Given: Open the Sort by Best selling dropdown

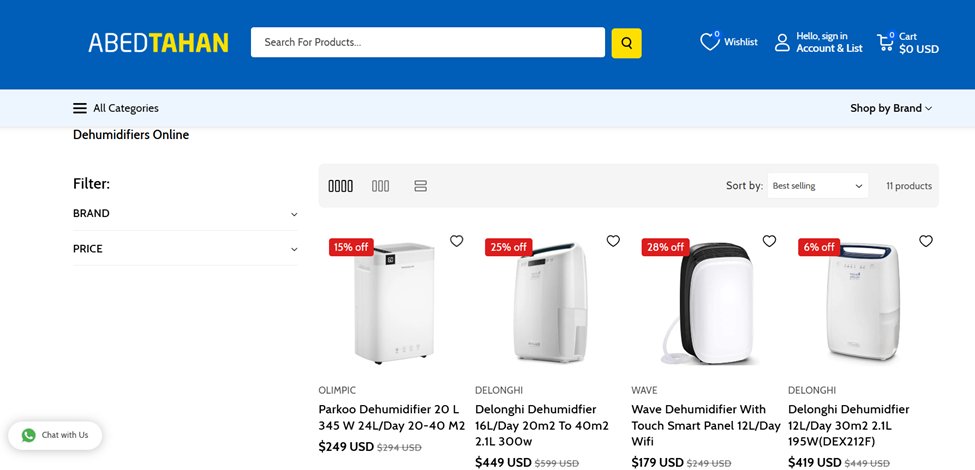Looking at the screenshot, I should [818, 186].
